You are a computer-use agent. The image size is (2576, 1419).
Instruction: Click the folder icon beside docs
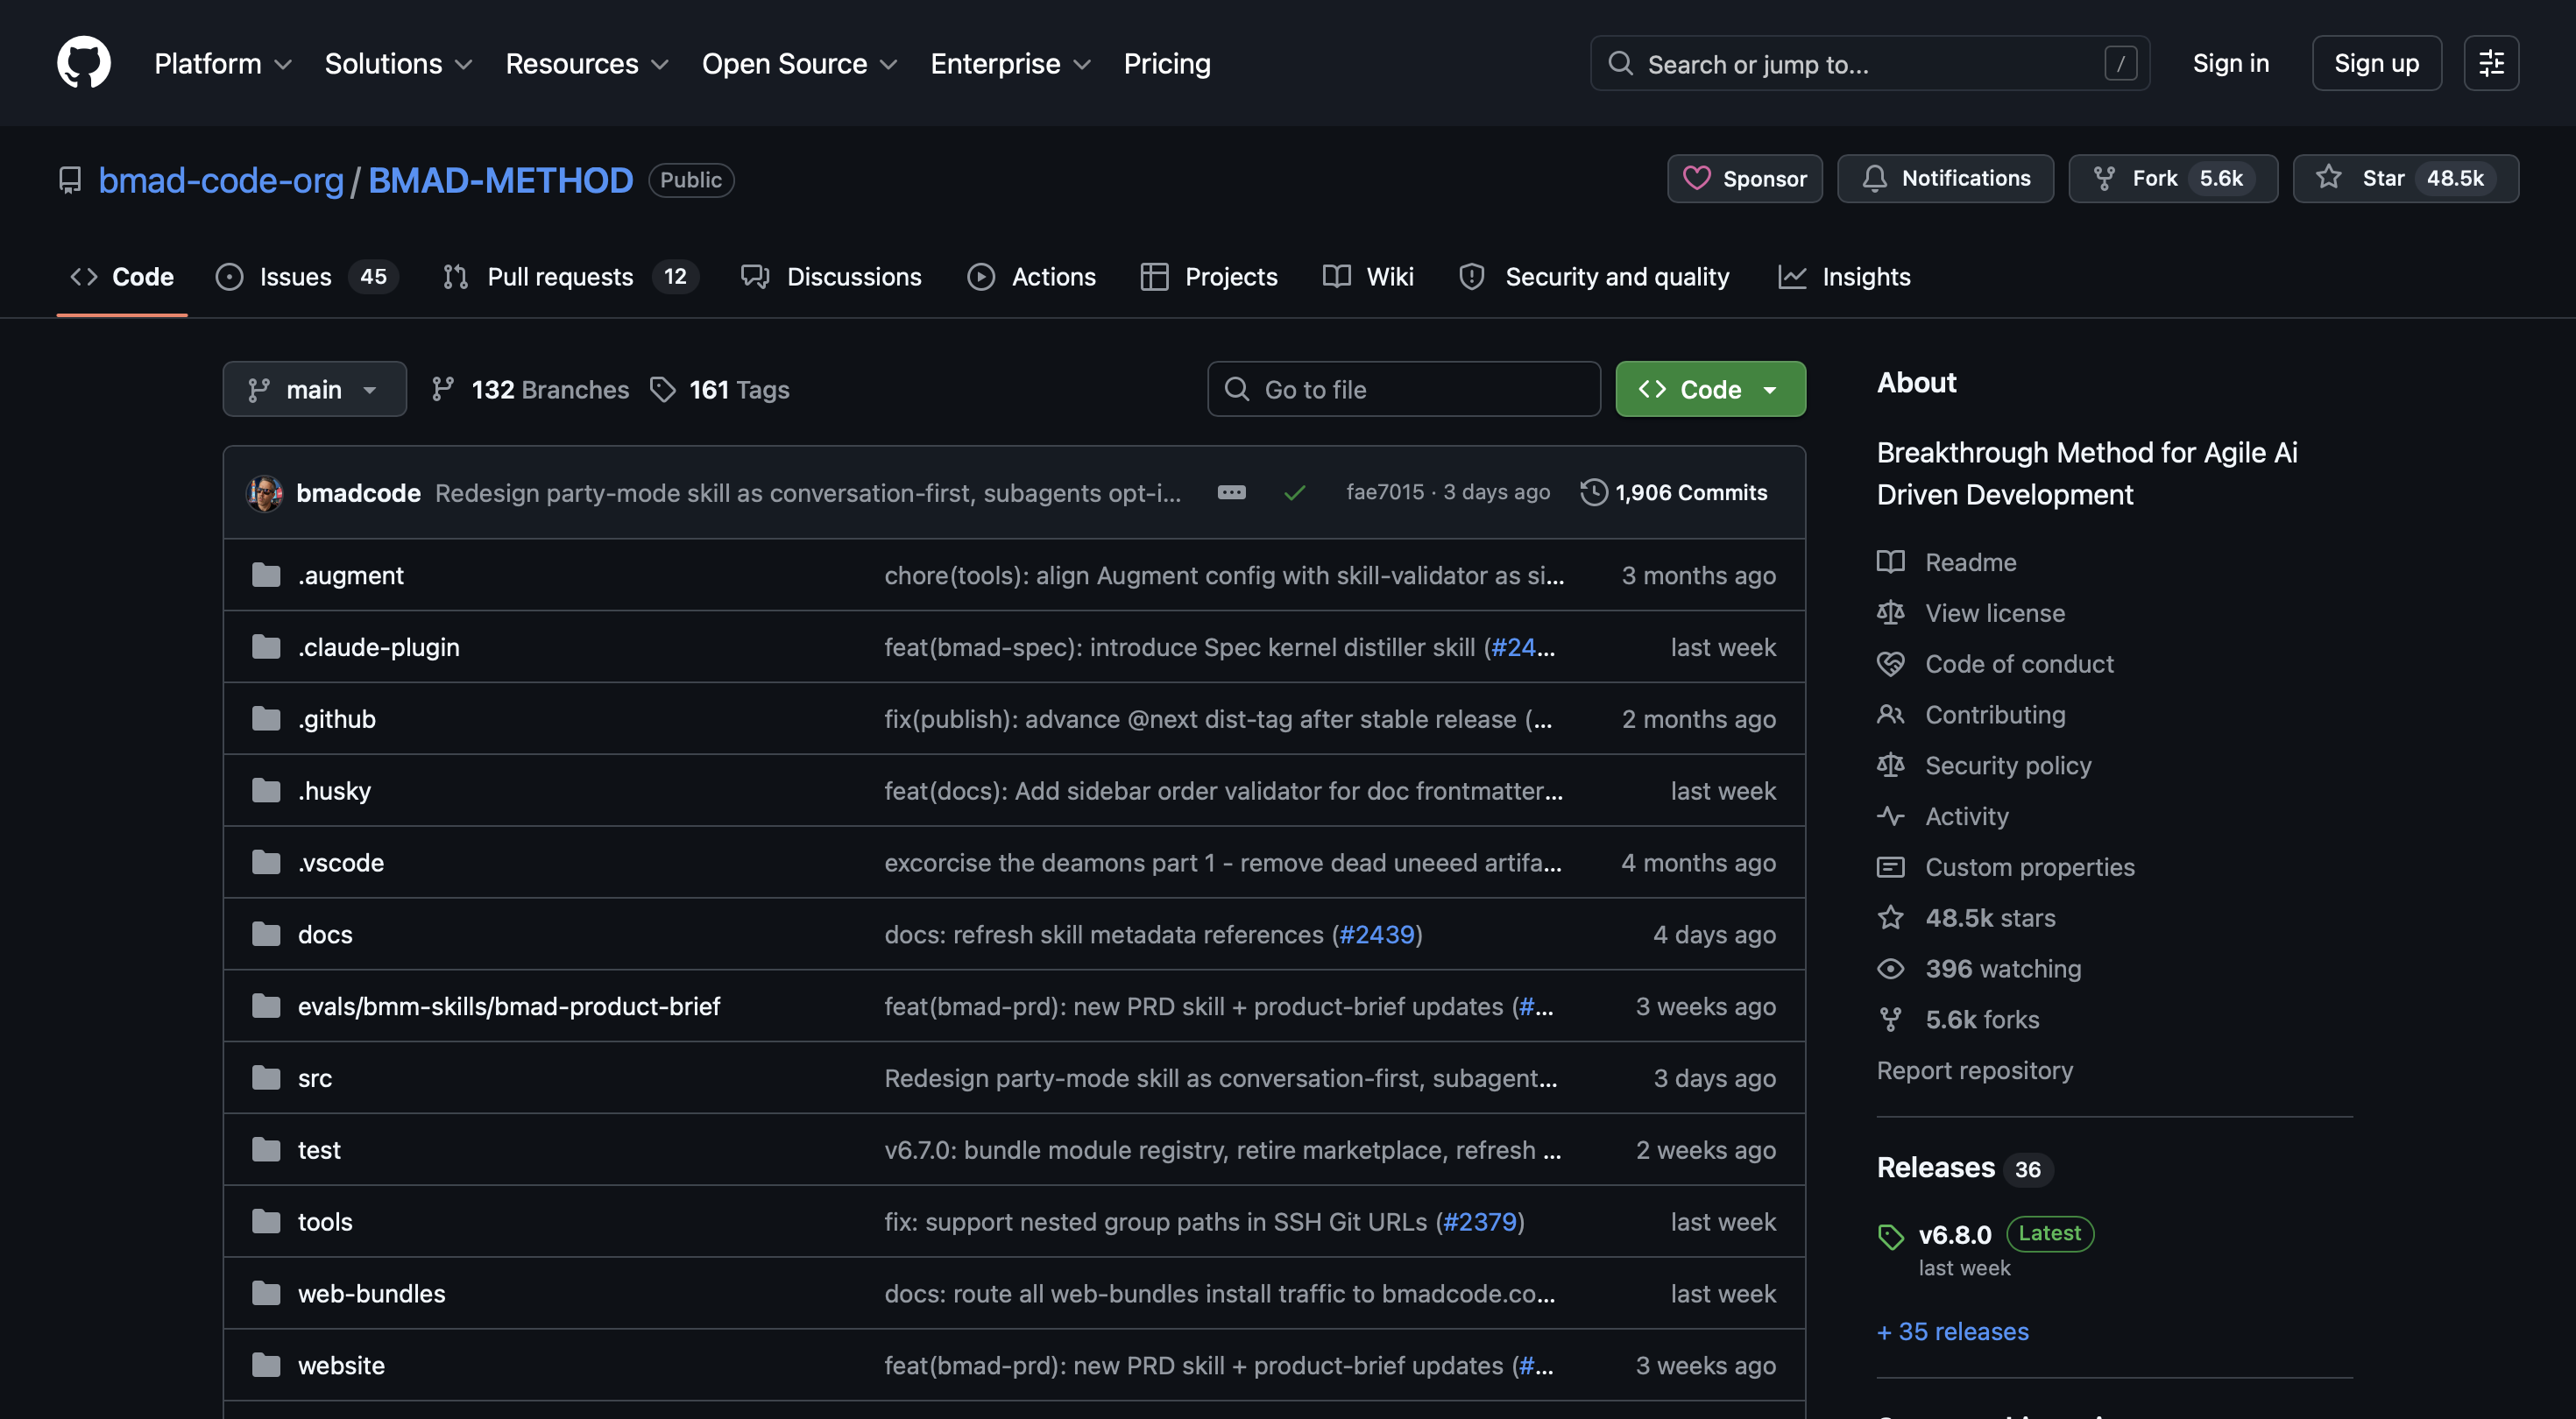coord(266,934)
